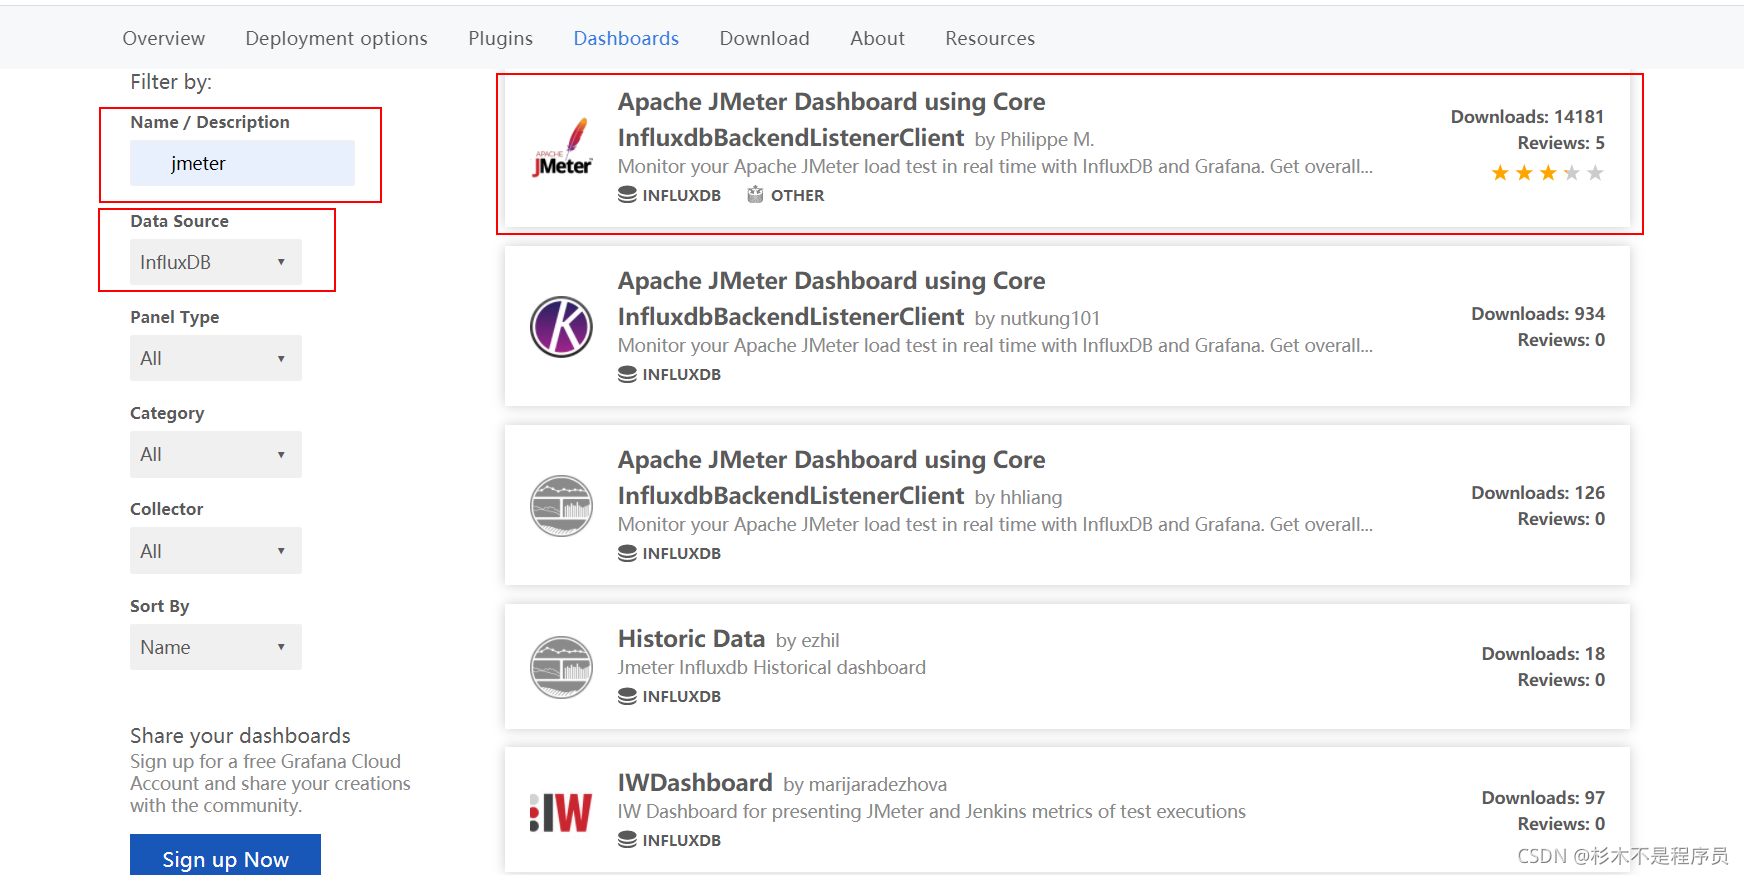Click 'Jmeter Influxdb Historical dashboard' description
Image resolution: width=1744 pixels, height=875 pixels.
772,667
